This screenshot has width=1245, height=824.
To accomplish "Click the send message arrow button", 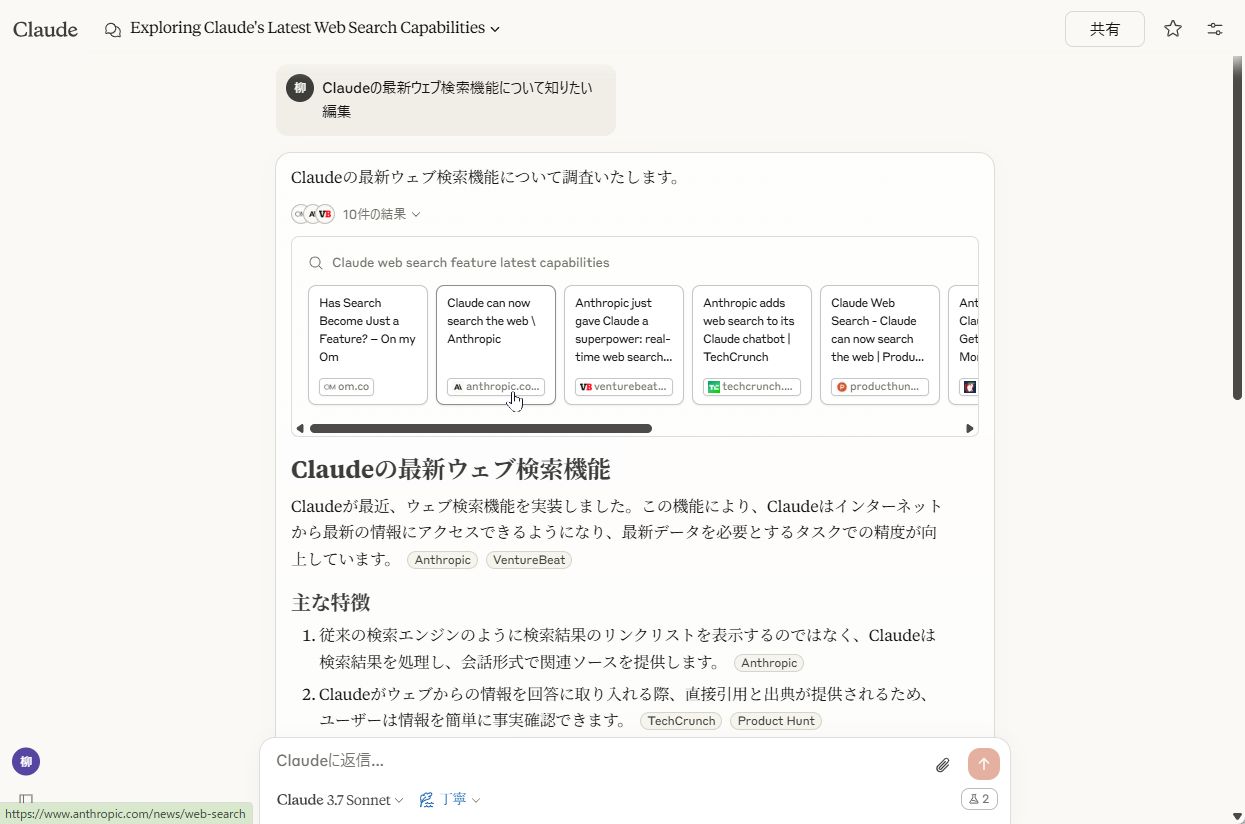I will pyautogui.click(x=984, y=764).
